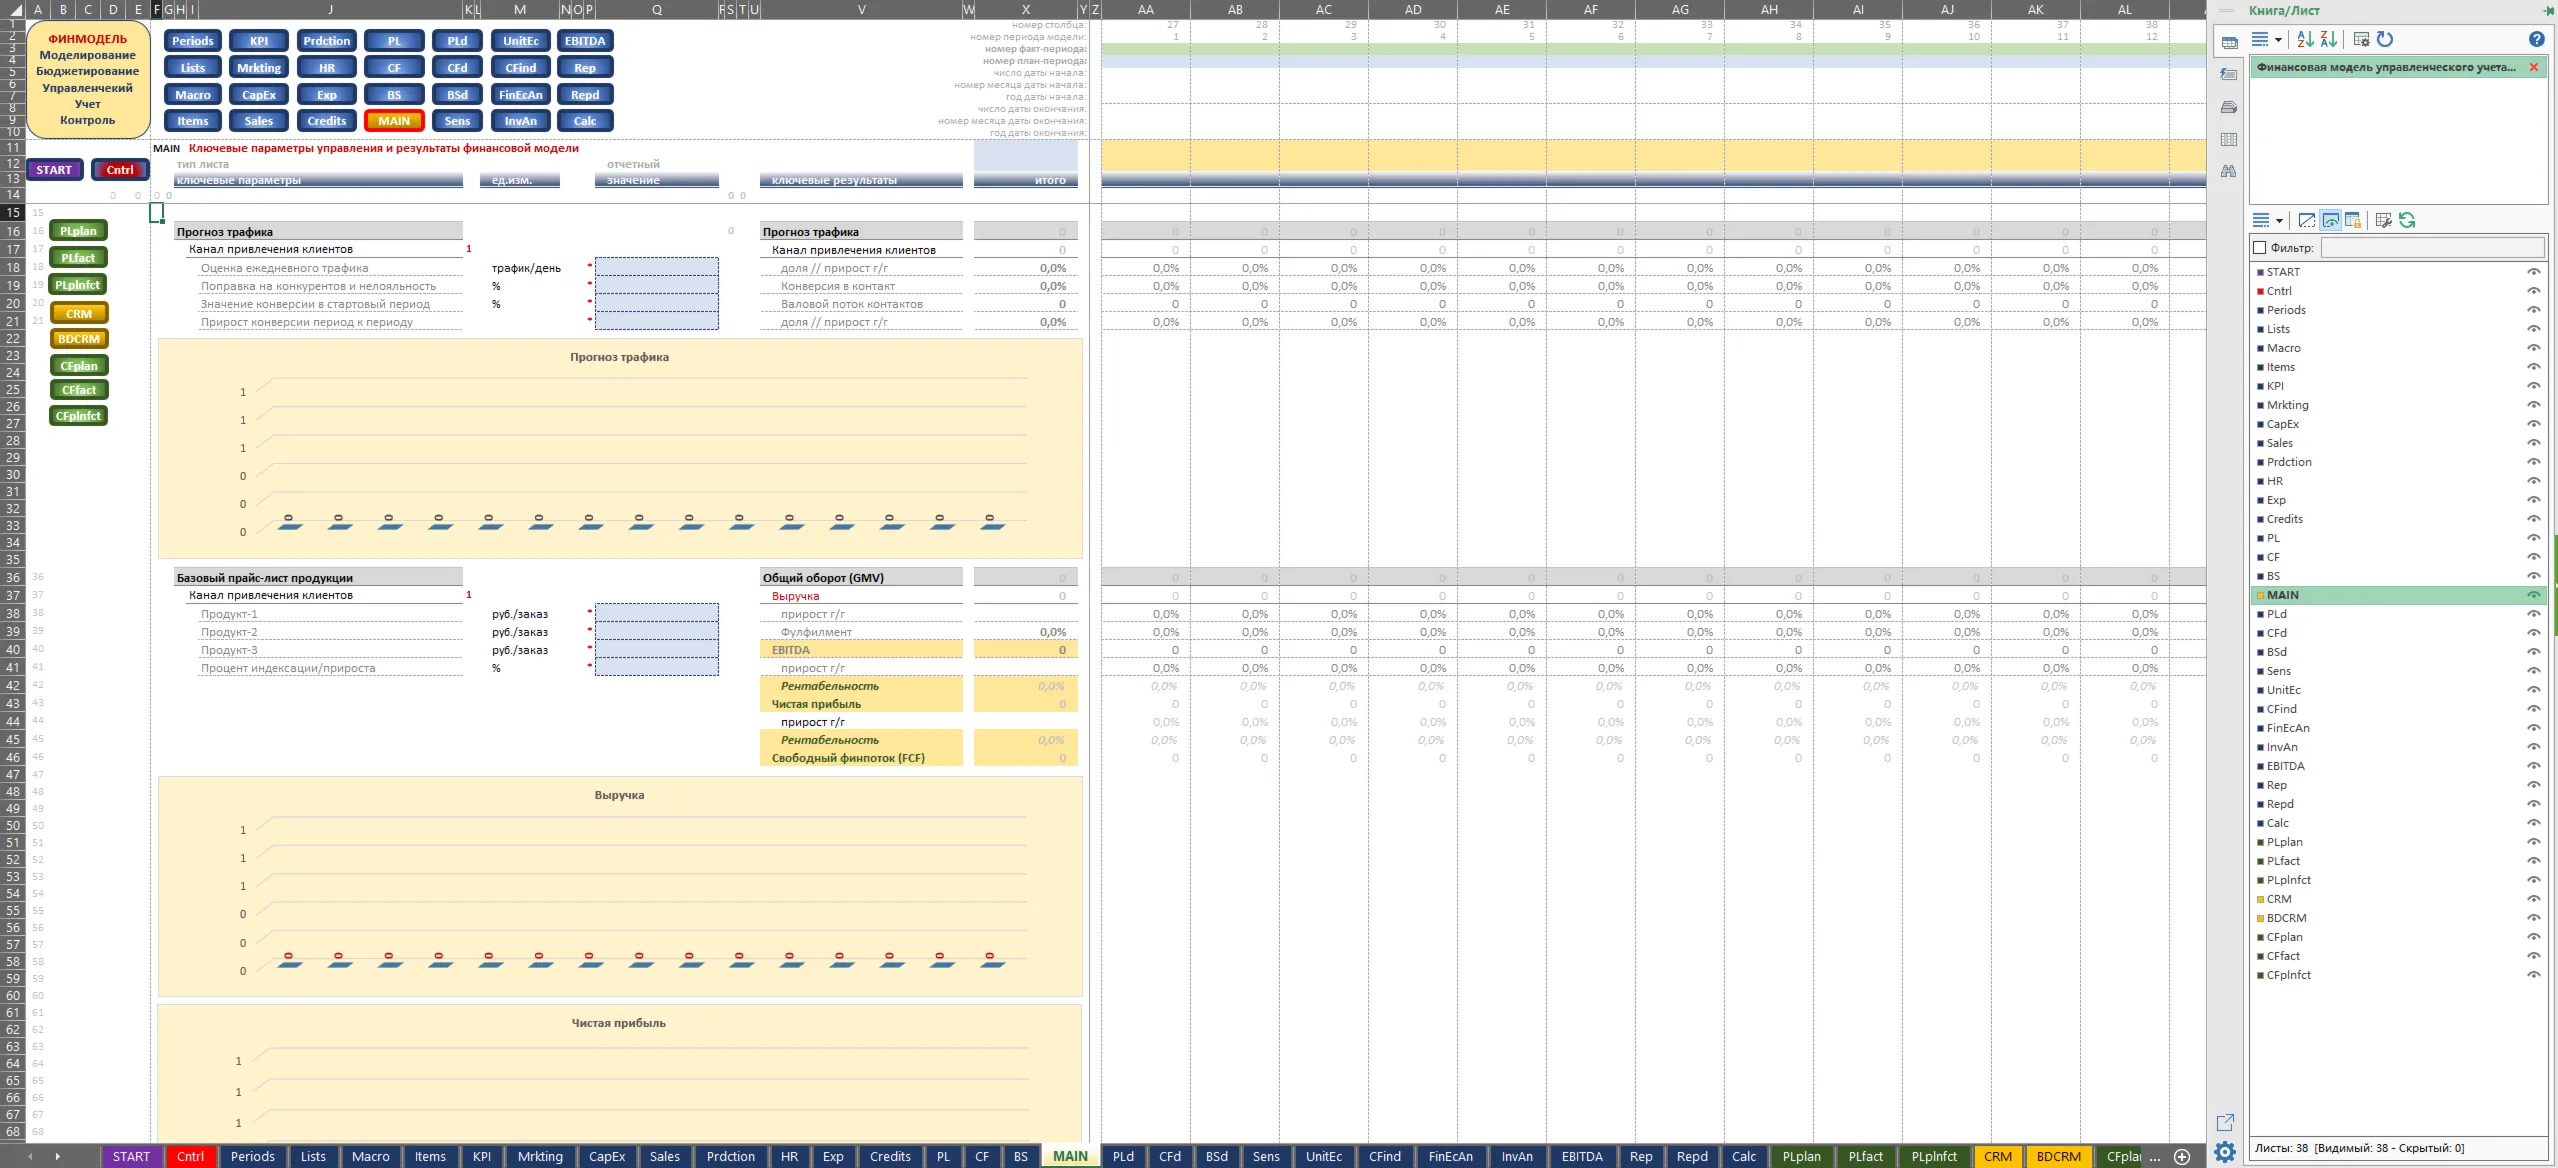Open the blue help question mark
The width and height of the screenshot is (2558, 1168).
(2536, 39)
